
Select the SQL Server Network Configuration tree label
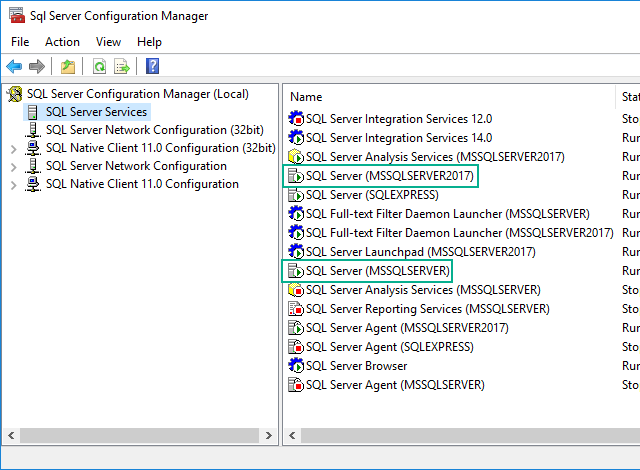(x=136, y=166)
